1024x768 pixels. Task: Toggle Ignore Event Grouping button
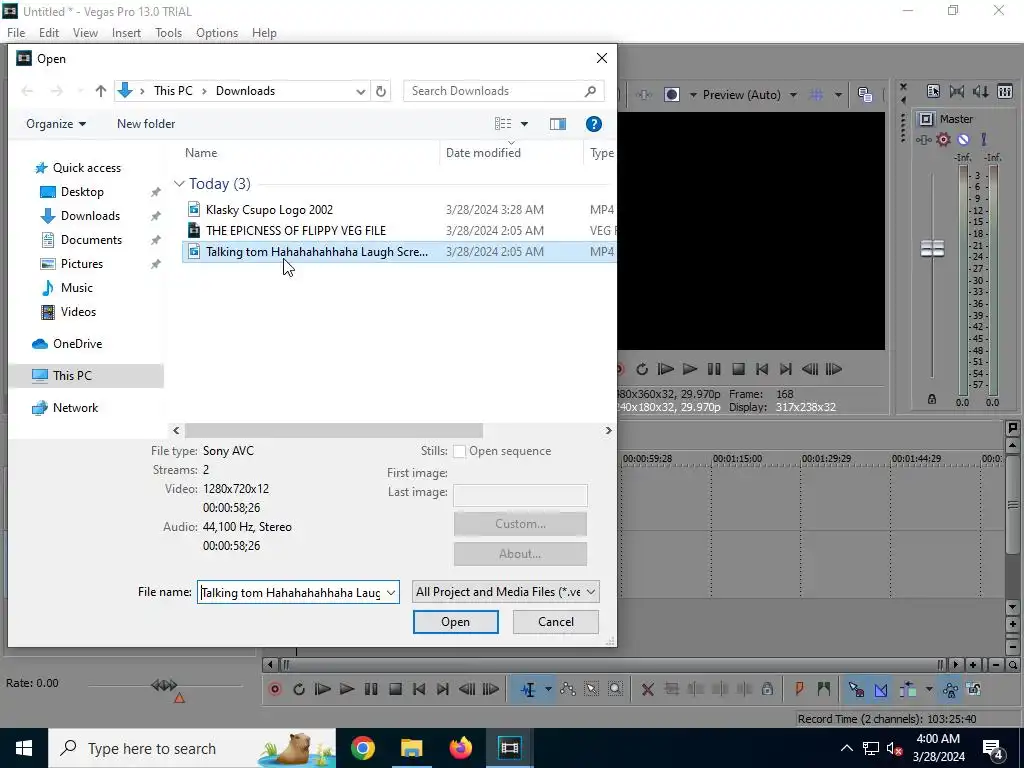(974, 689)
